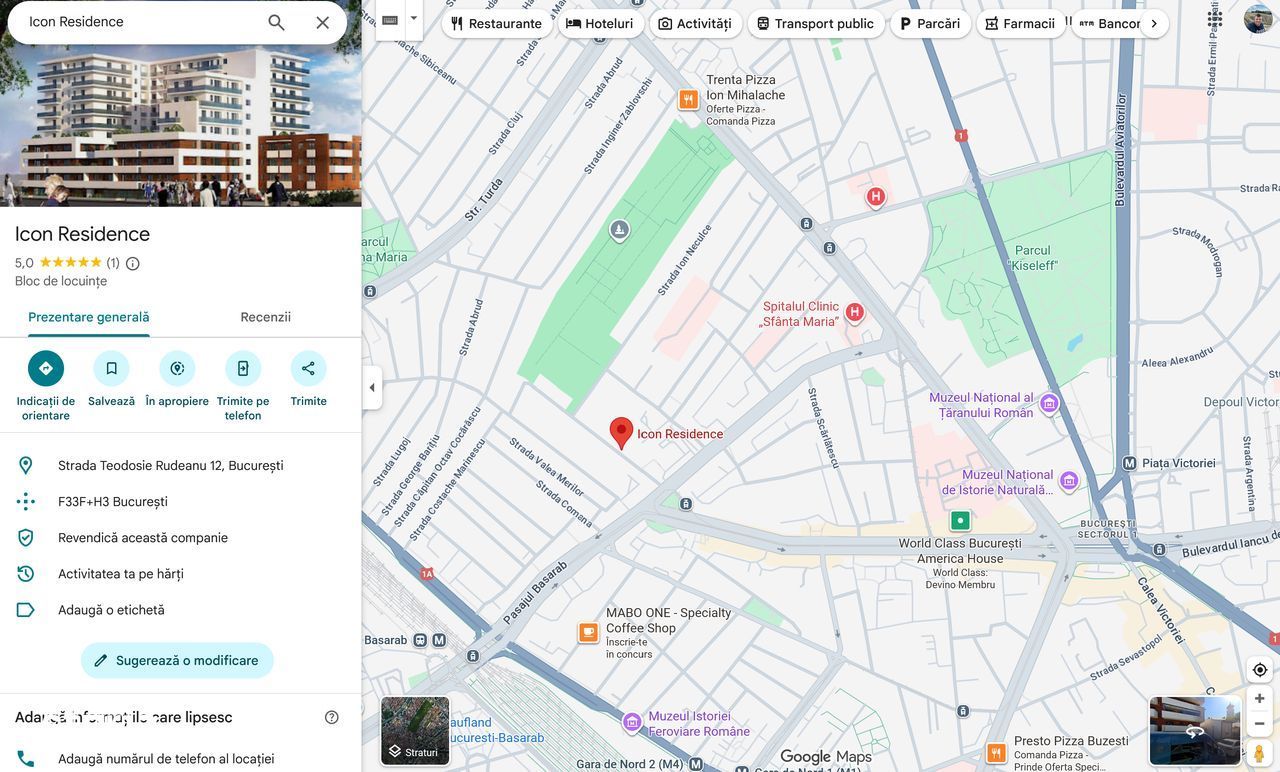The image size is (1280, 772).
Task: Zoom in the map with plus button
Action: 1259,698
